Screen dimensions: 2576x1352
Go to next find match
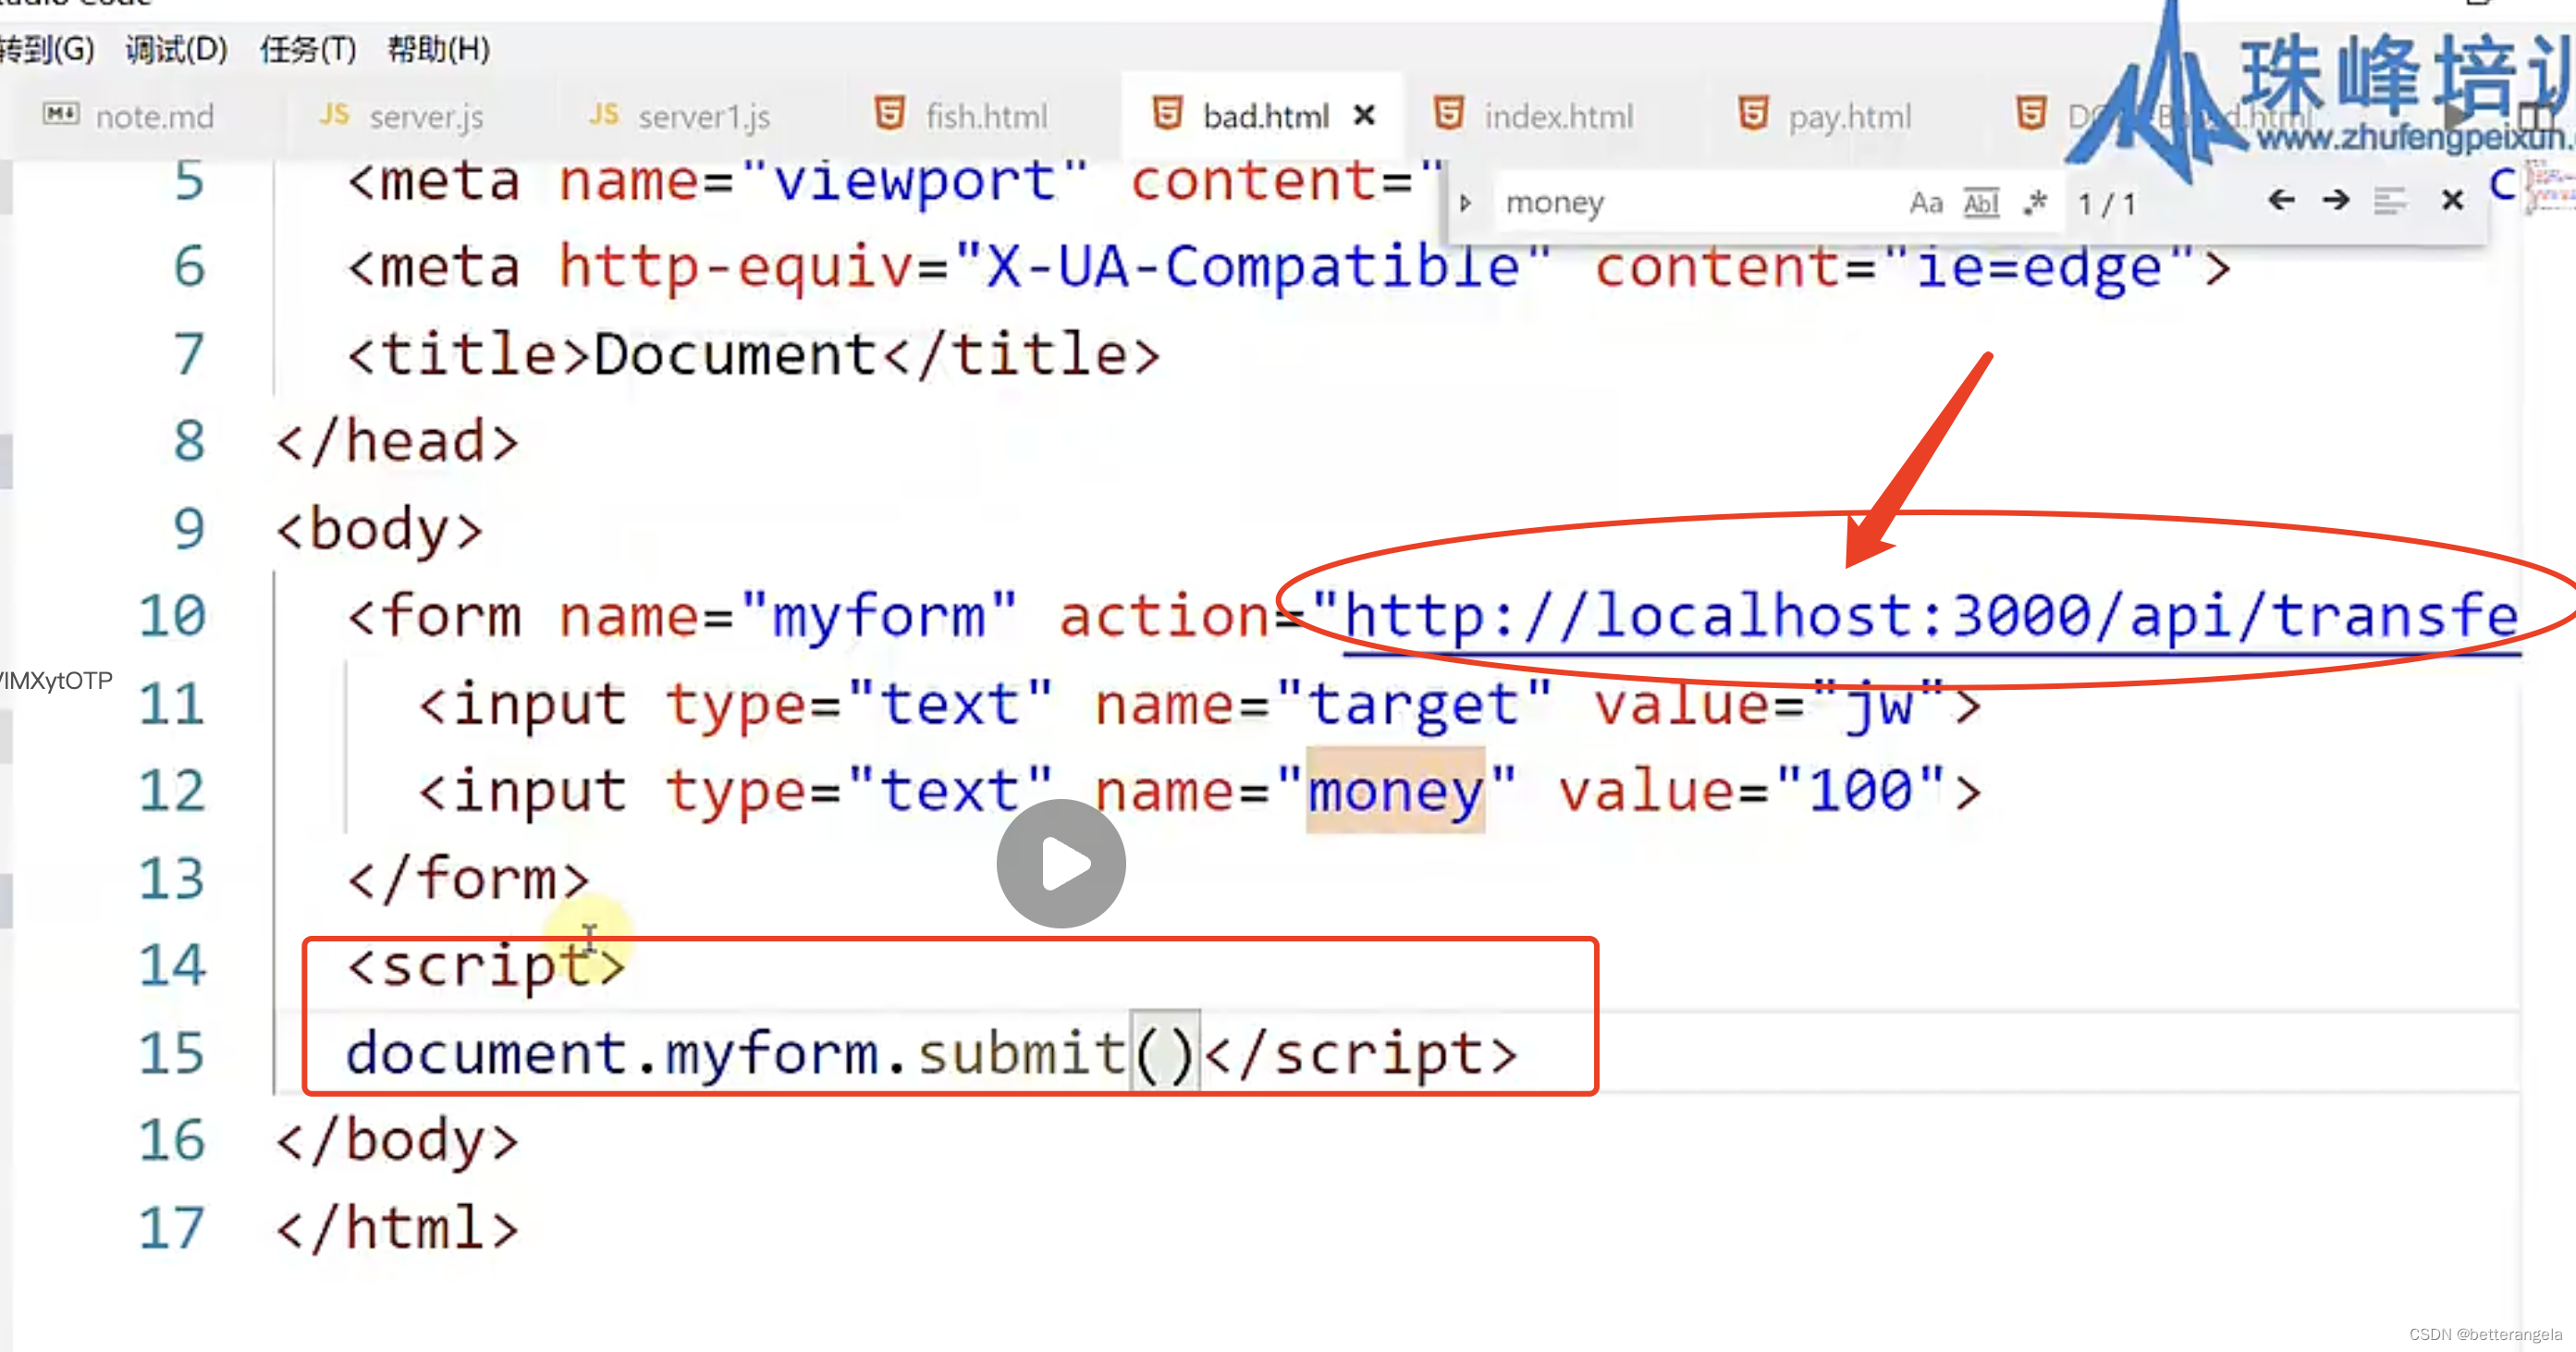click(2336, 201)
